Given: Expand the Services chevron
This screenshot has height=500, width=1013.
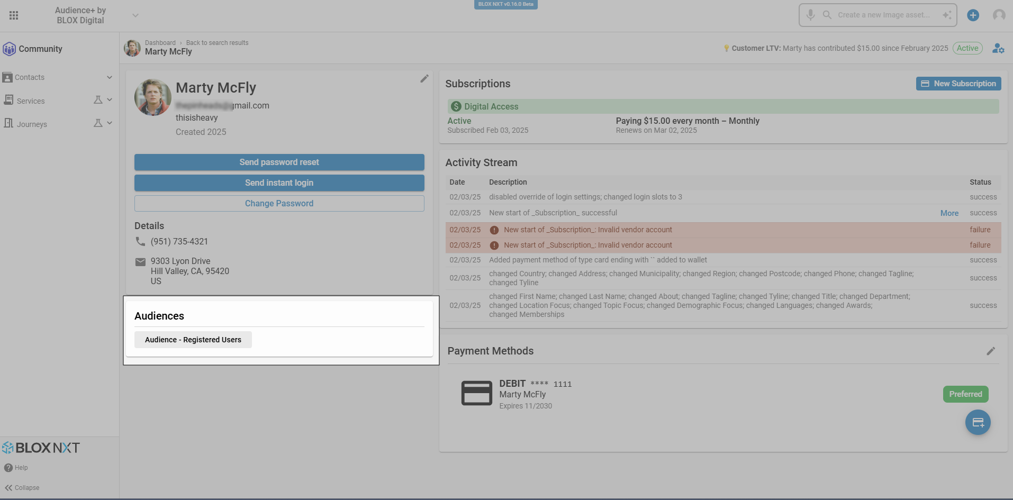Looking at the screenshot, I should pos(109,100).
